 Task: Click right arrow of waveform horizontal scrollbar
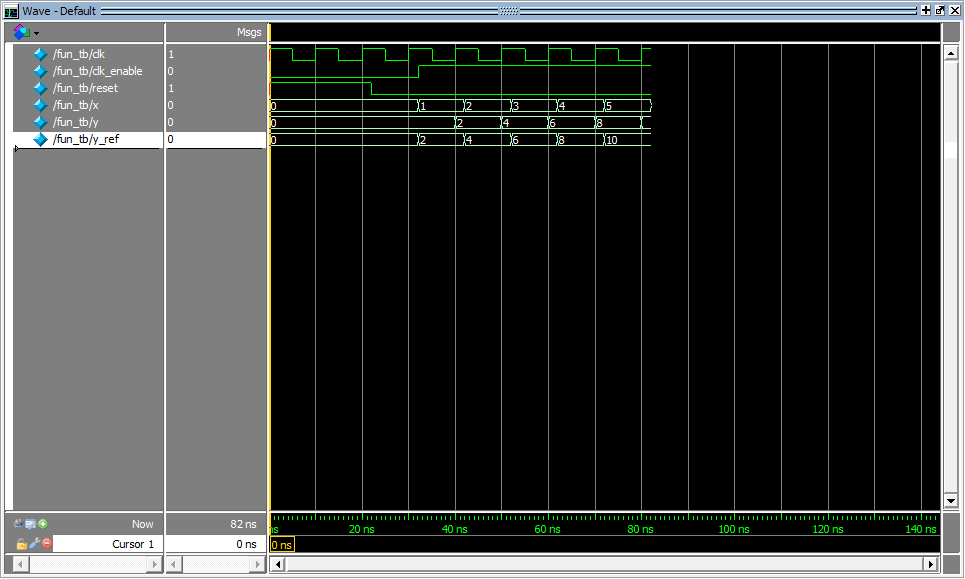[x=931, y=564]
